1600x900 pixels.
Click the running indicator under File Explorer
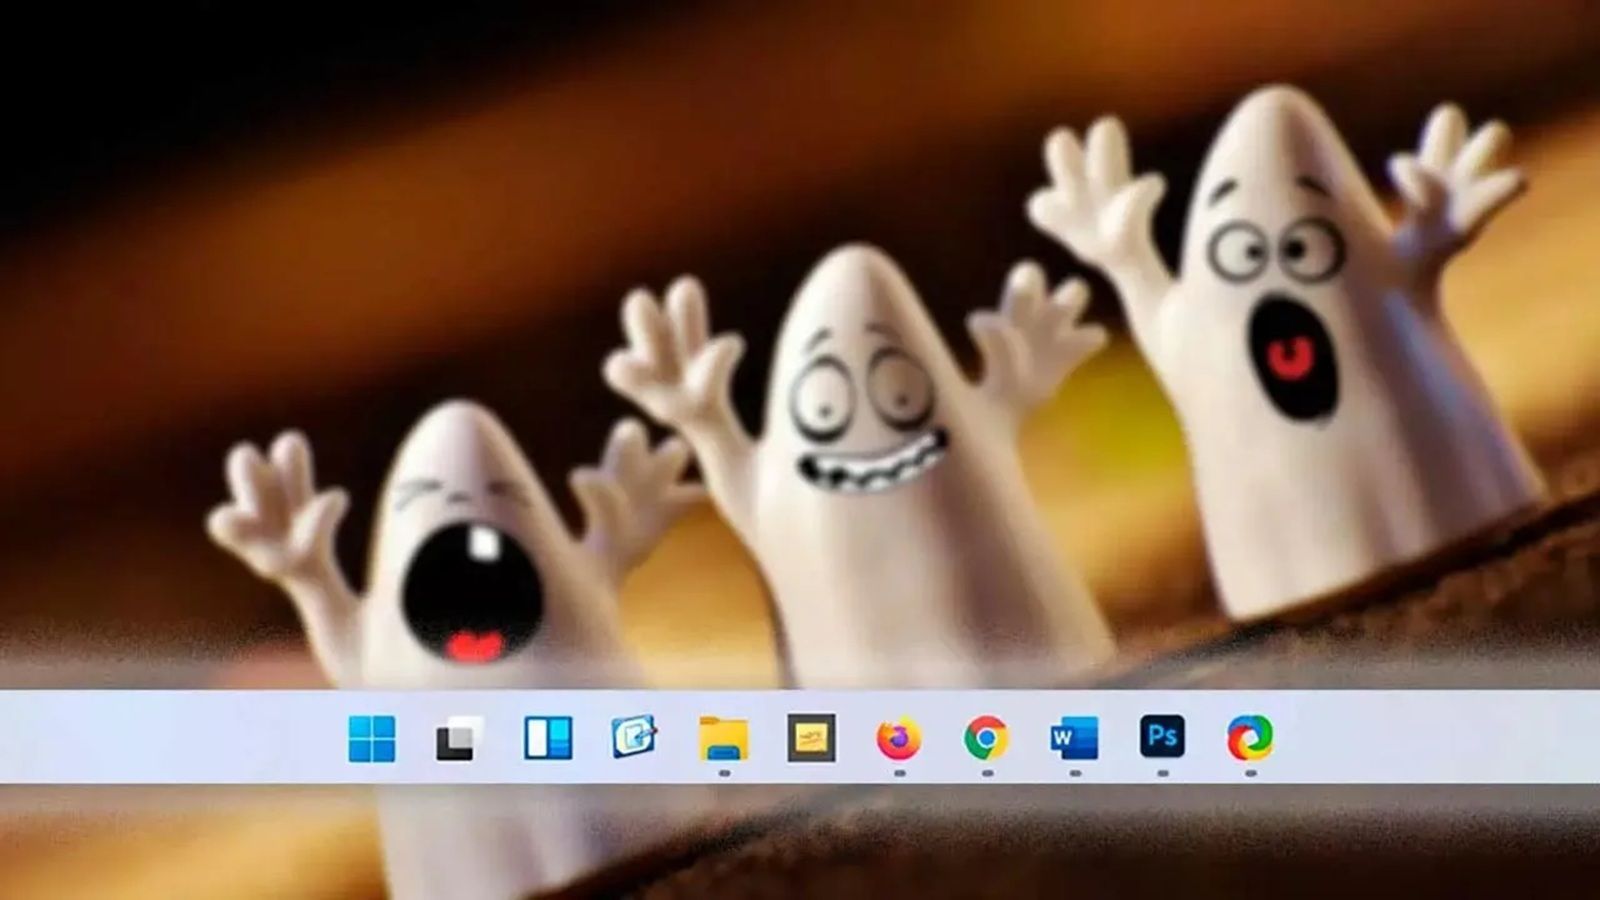(724, 773)
